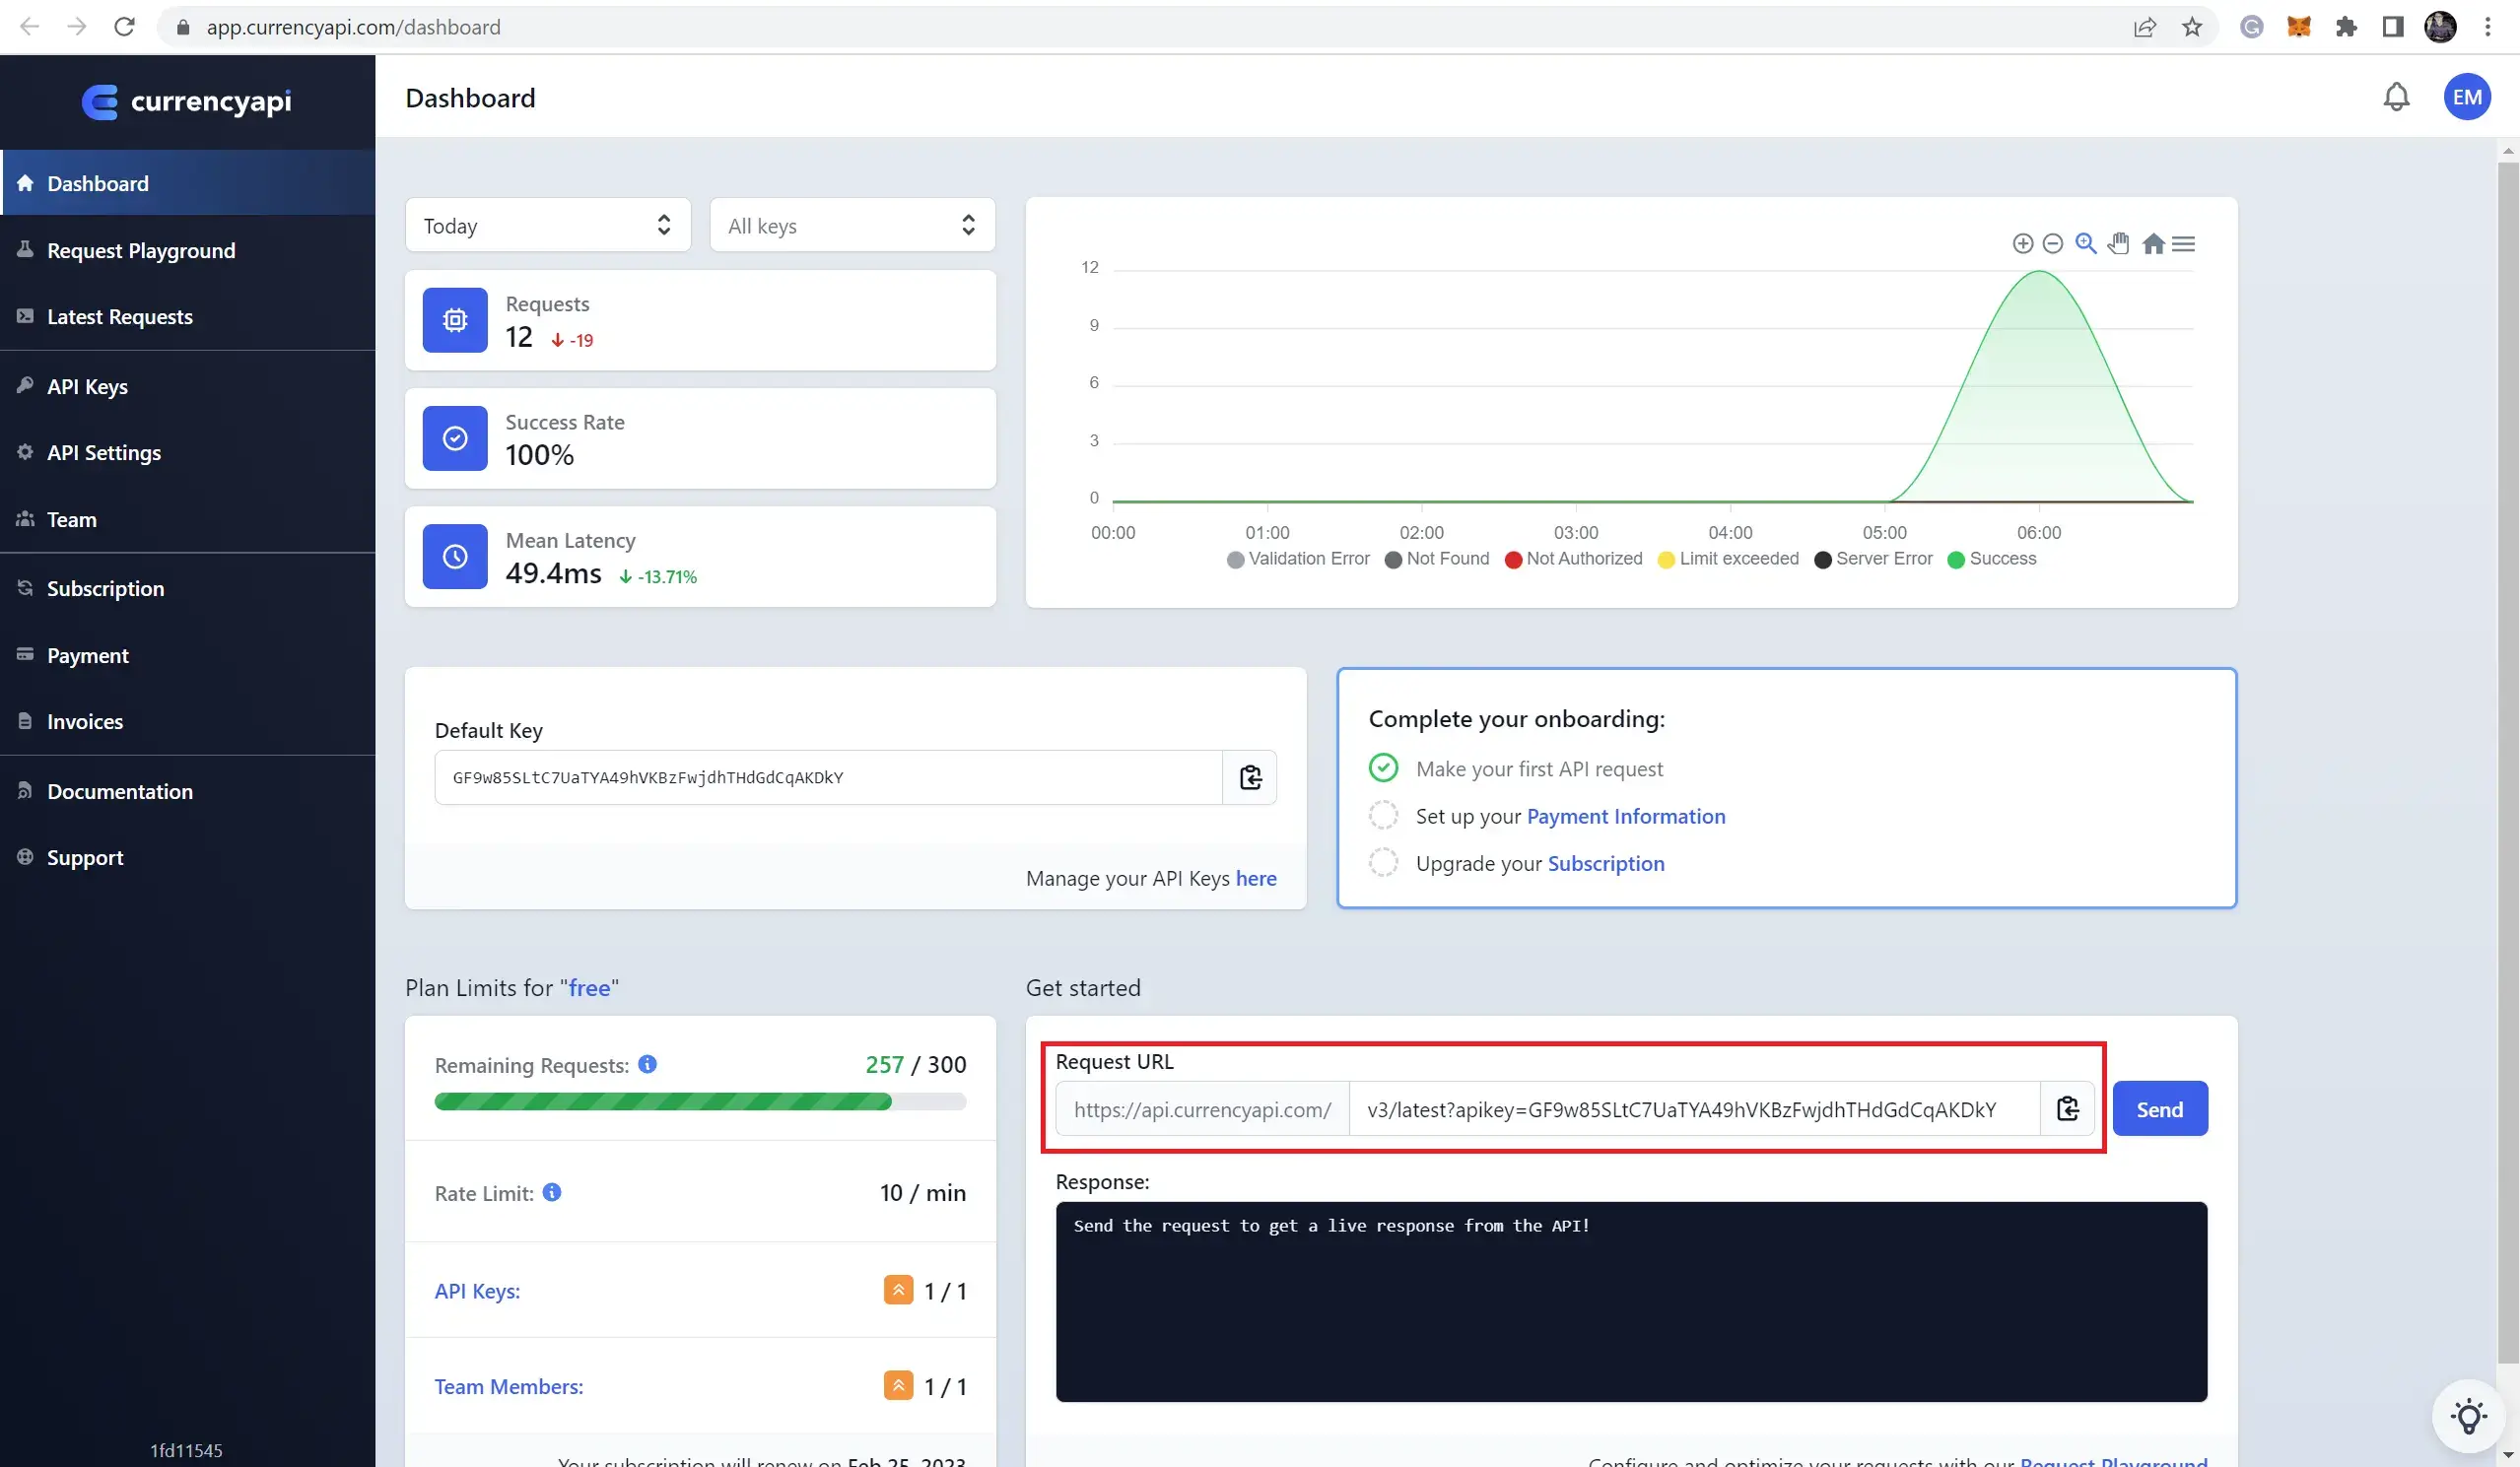Click the Team Members limit link

tap(508, 1386)
